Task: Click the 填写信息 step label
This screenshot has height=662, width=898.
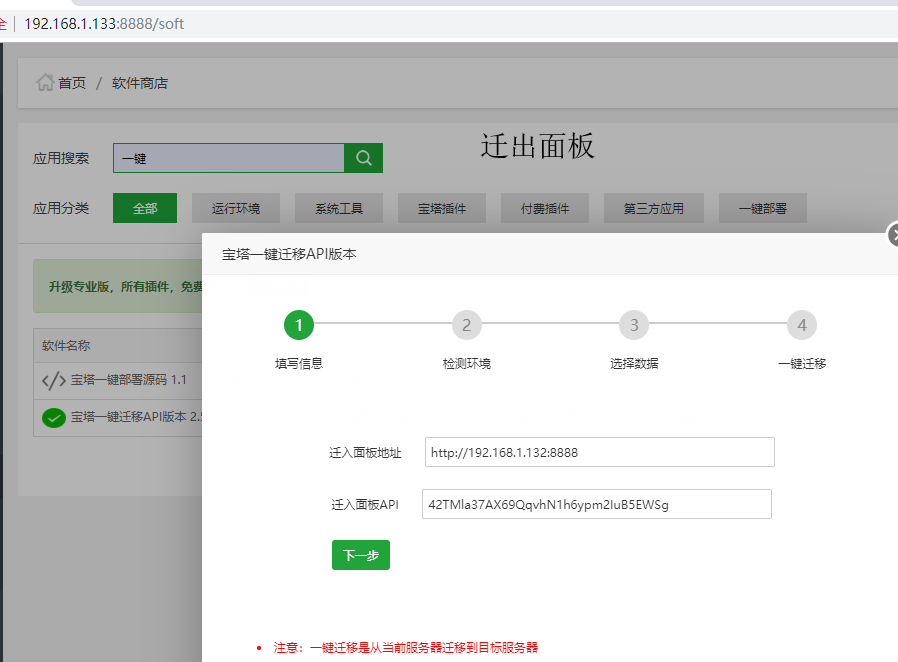Action: (298, 364)
